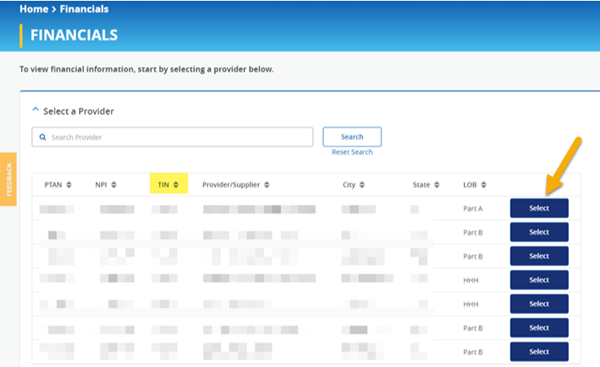Click the NPI column header text
Screen dimensions: 600x367
click(101, 185)
